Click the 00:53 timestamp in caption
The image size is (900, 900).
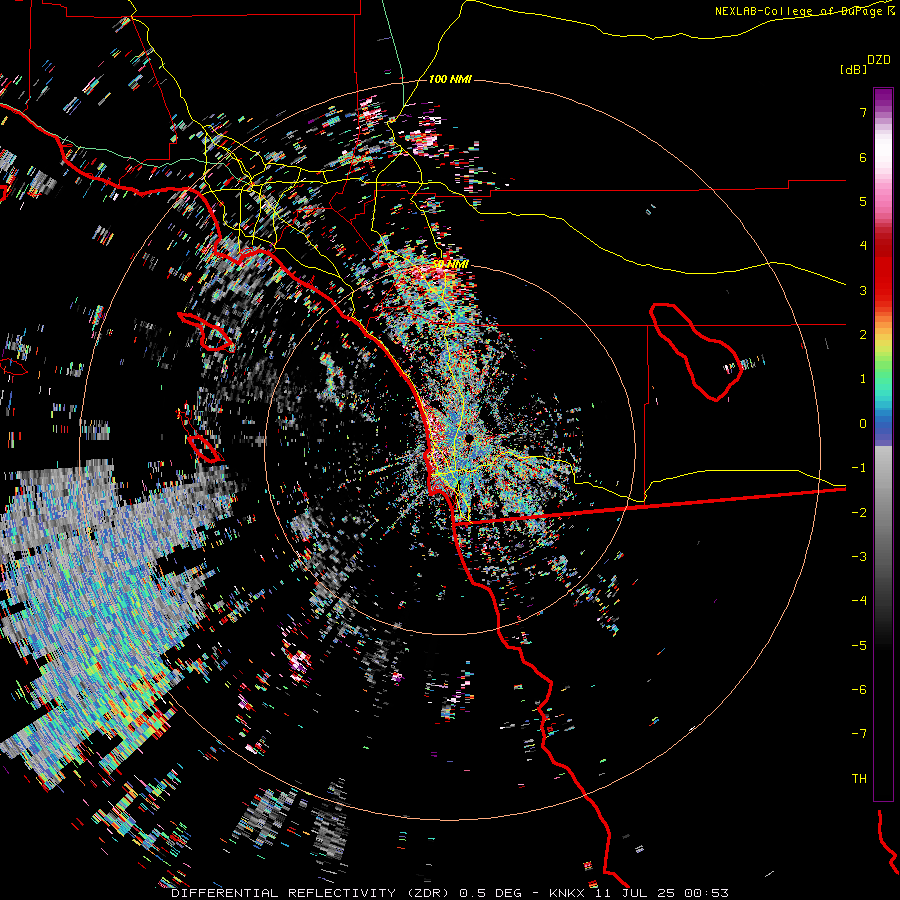(x=707, y=893)
